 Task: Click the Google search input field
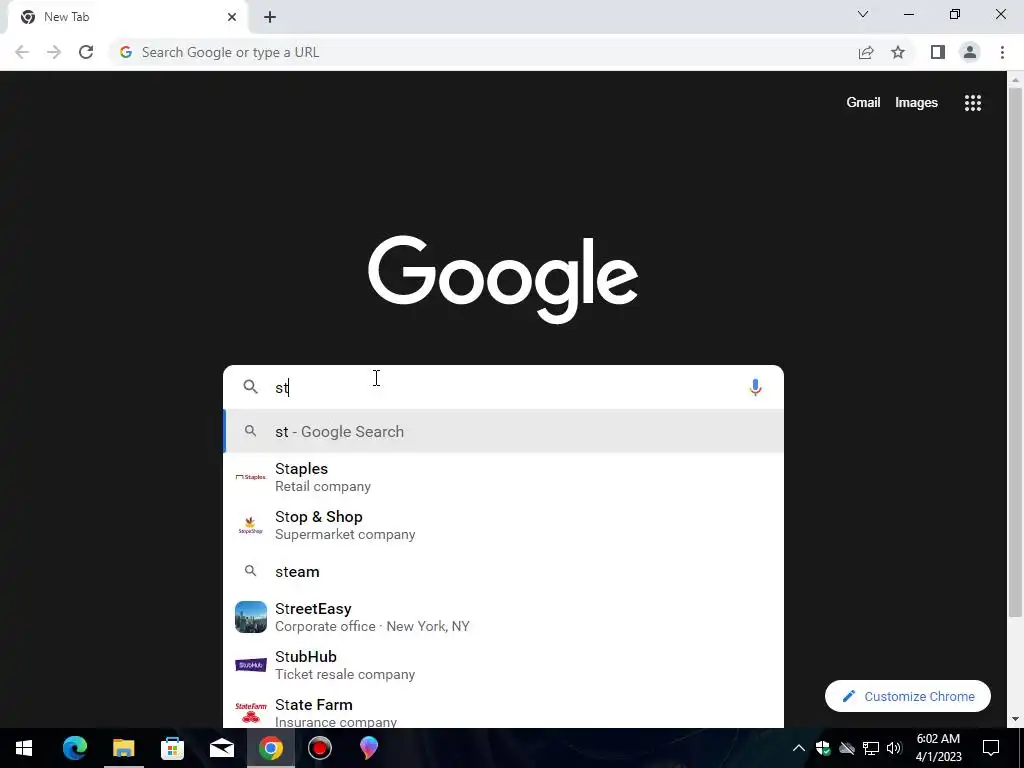pyautogui.click(x=506, y=387)
